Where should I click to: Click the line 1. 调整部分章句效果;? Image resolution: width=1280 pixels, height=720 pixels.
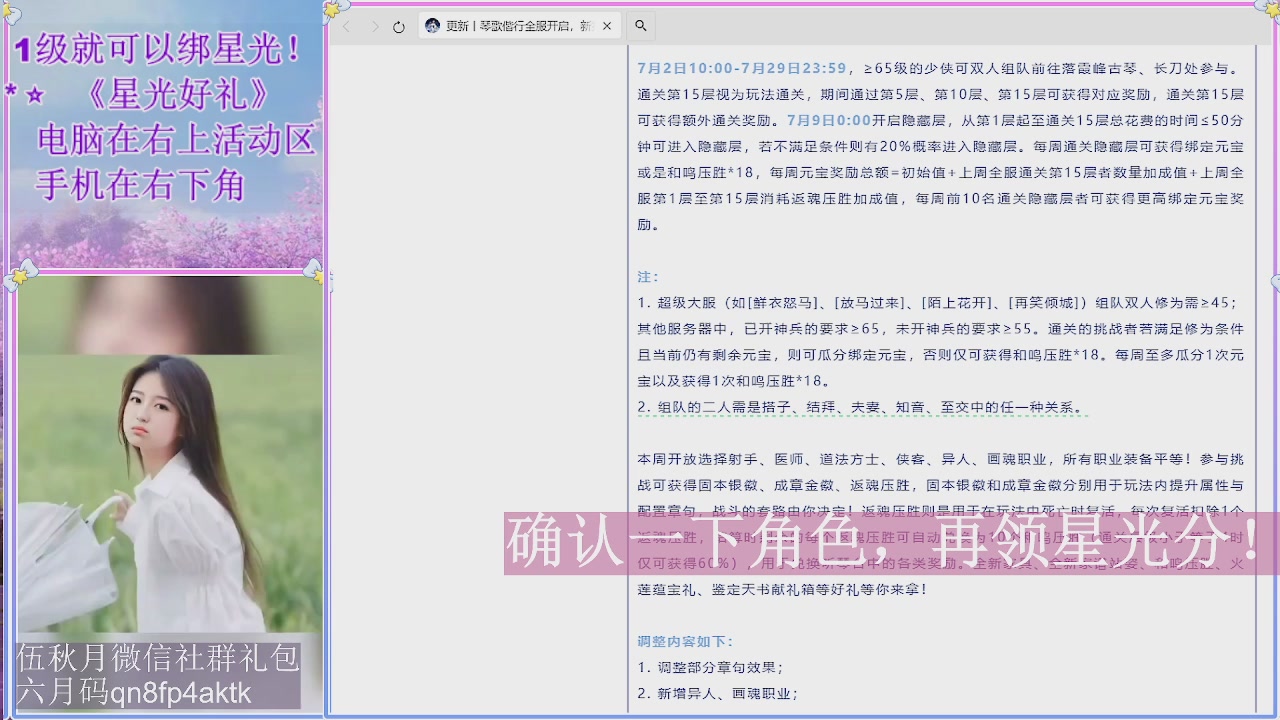(x=710, y=667)
